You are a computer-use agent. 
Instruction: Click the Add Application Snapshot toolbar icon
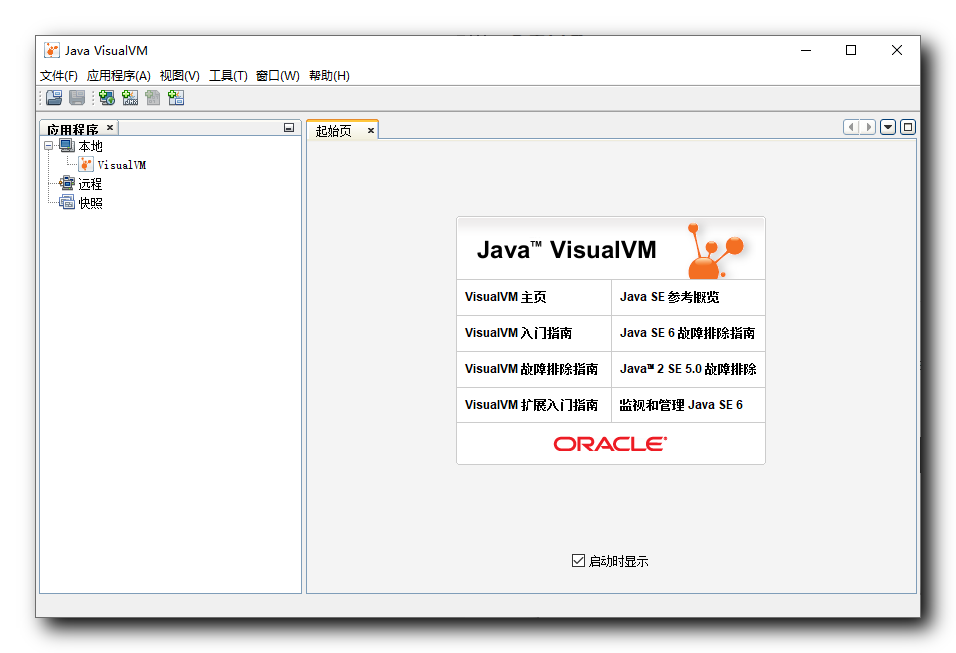[176, 98]
